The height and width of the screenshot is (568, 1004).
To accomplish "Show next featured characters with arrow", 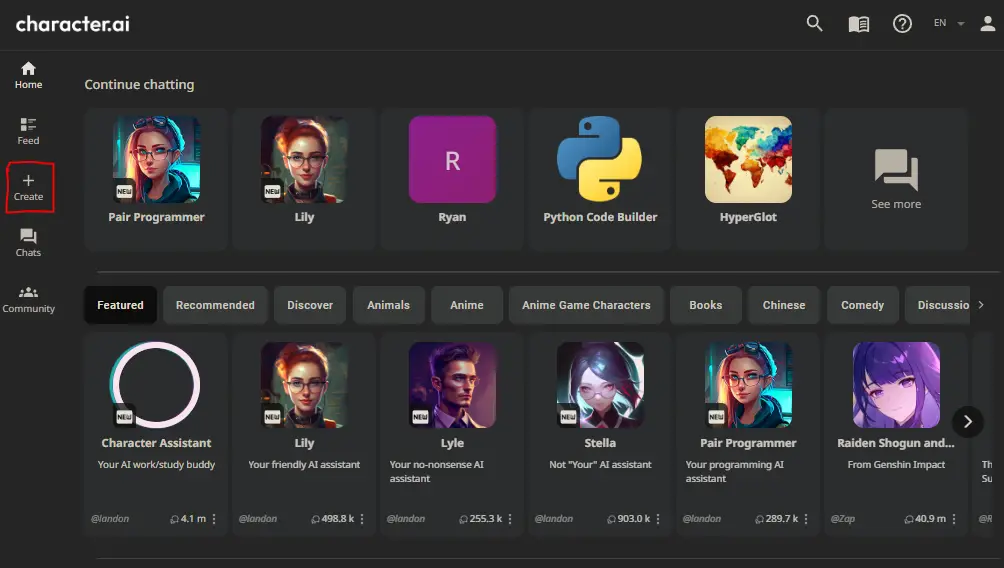I will coord(967,421).
